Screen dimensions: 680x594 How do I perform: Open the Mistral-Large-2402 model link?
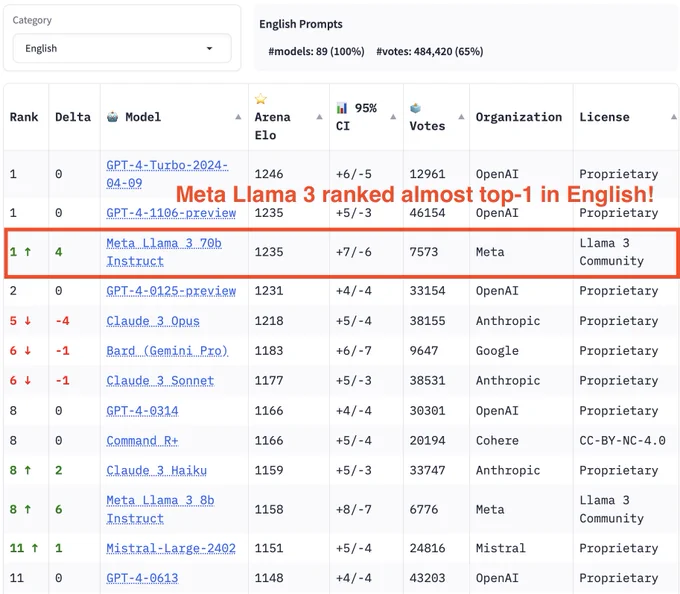[171, 548]
